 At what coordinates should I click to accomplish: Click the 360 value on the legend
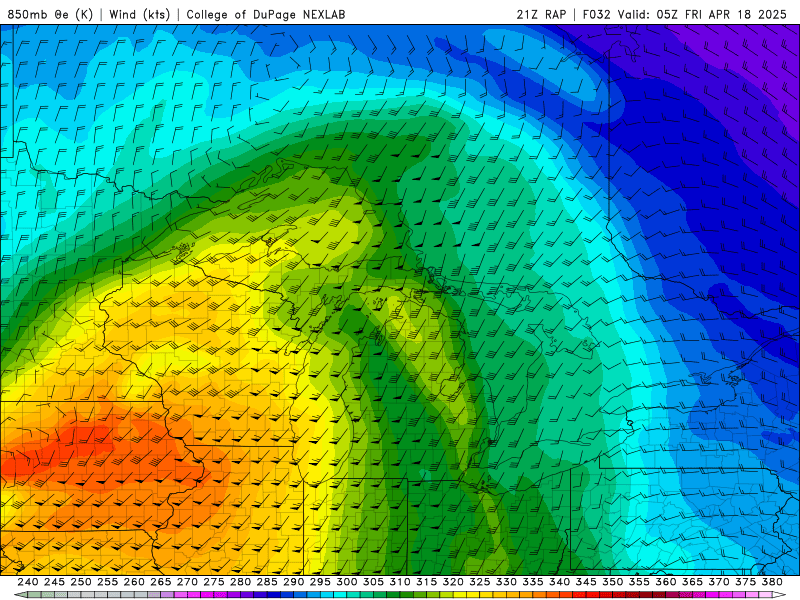click(x=665, y=582)
